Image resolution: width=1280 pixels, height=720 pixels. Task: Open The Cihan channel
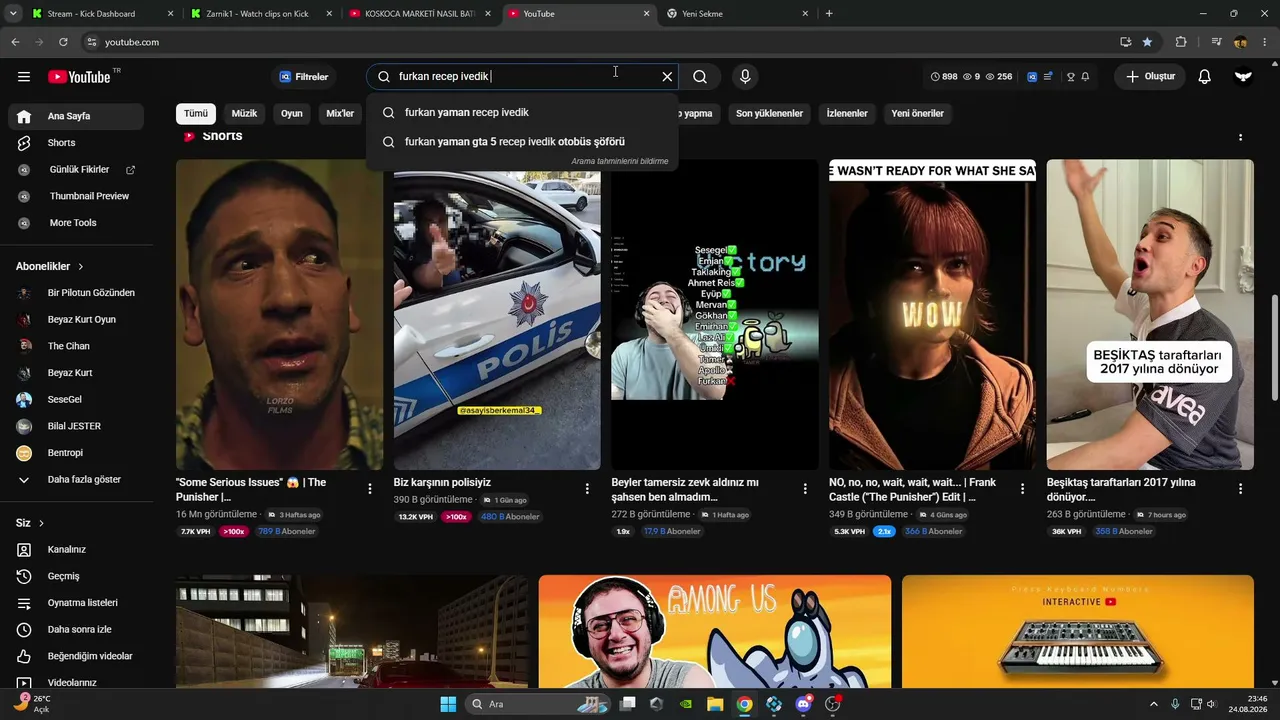pos(76,346)
